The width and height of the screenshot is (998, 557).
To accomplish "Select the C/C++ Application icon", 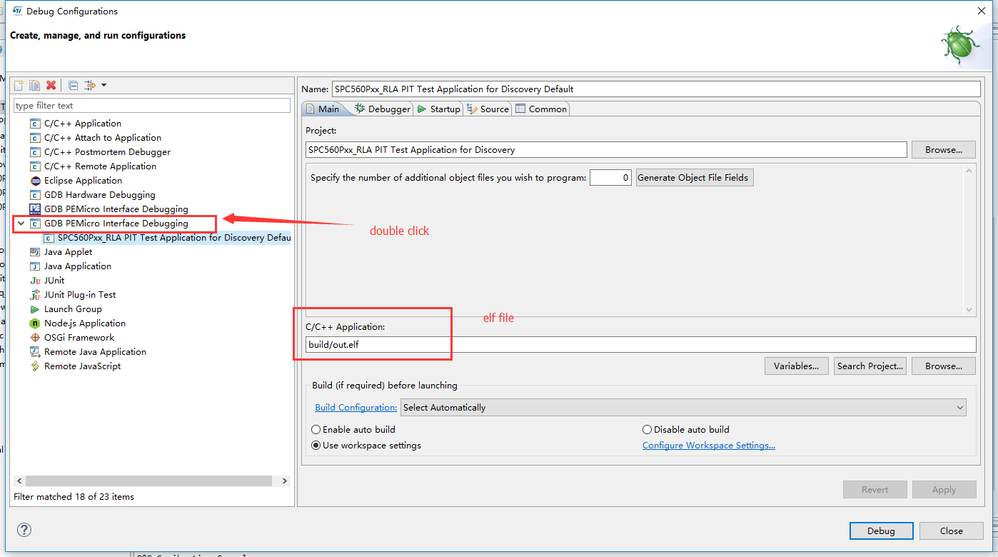I will [x=35, y=123].
